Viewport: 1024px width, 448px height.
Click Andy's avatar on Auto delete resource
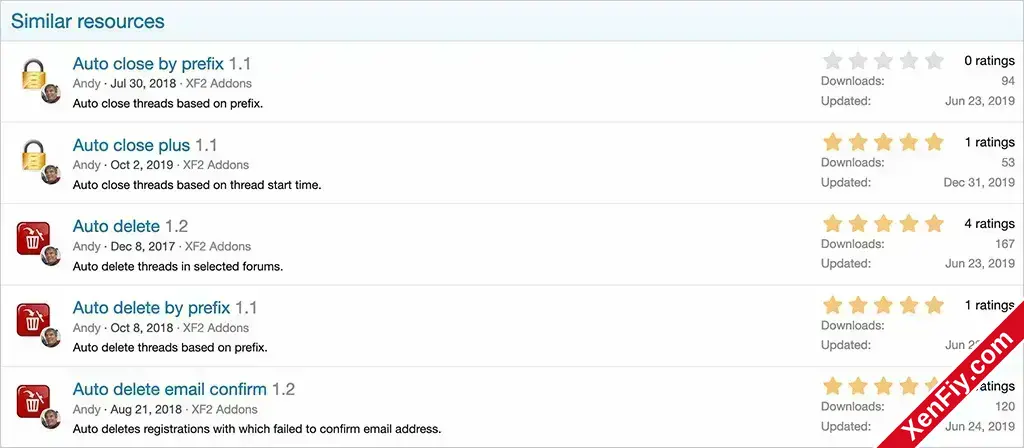click(x=50, y=256)
